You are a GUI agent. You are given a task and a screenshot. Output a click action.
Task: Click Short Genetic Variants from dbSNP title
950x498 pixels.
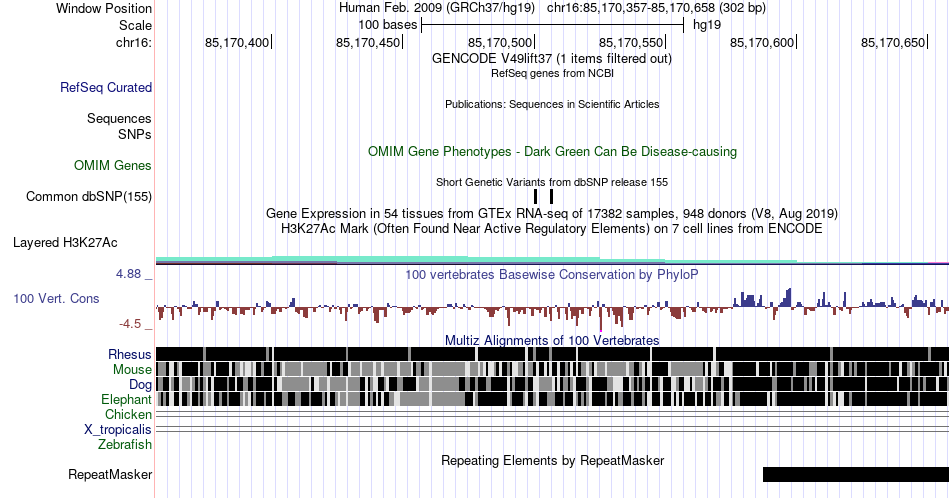(552, 182)
